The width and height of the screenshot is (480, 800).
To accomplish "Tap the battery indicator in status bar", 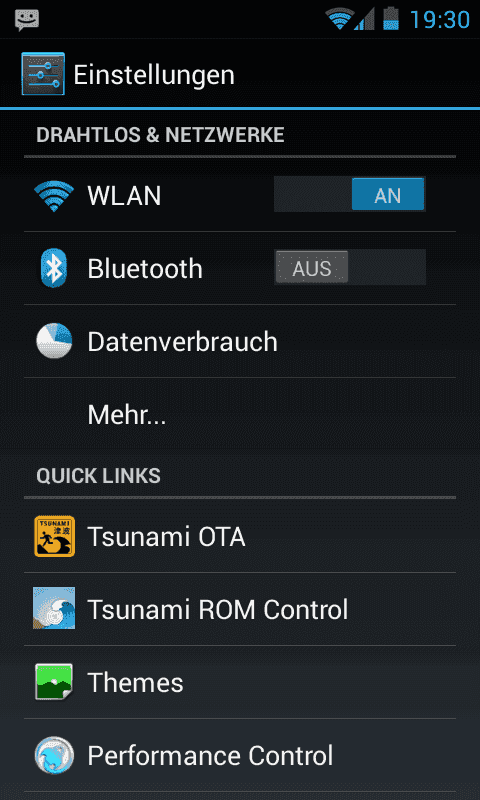I will click(391, 19).
